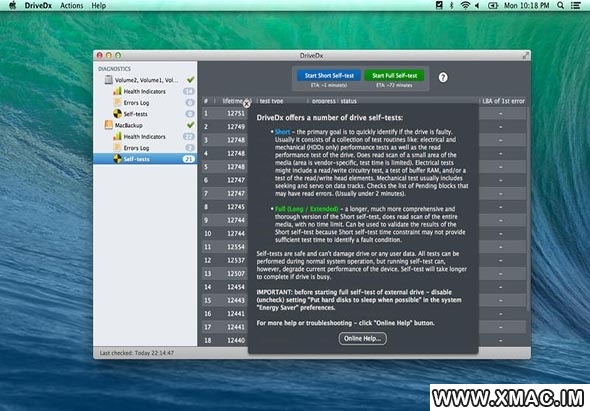Start the Short Self-test
The width and height of the screenshot is (590, 411).
329,76
